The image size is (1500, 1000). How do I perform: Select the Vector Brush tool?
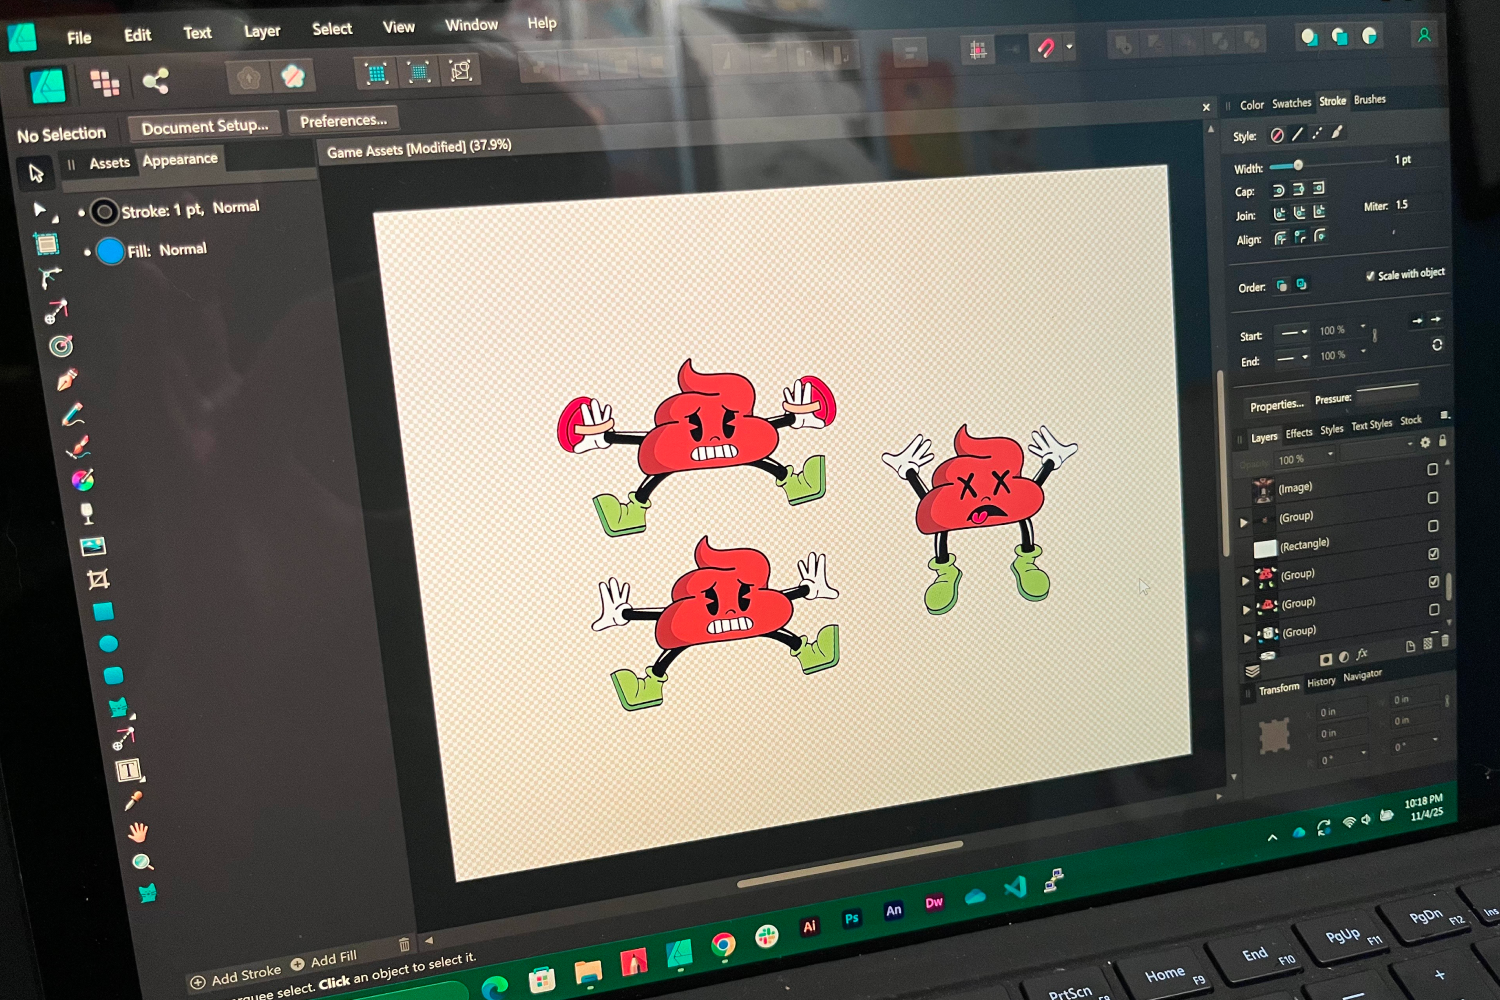78,447
